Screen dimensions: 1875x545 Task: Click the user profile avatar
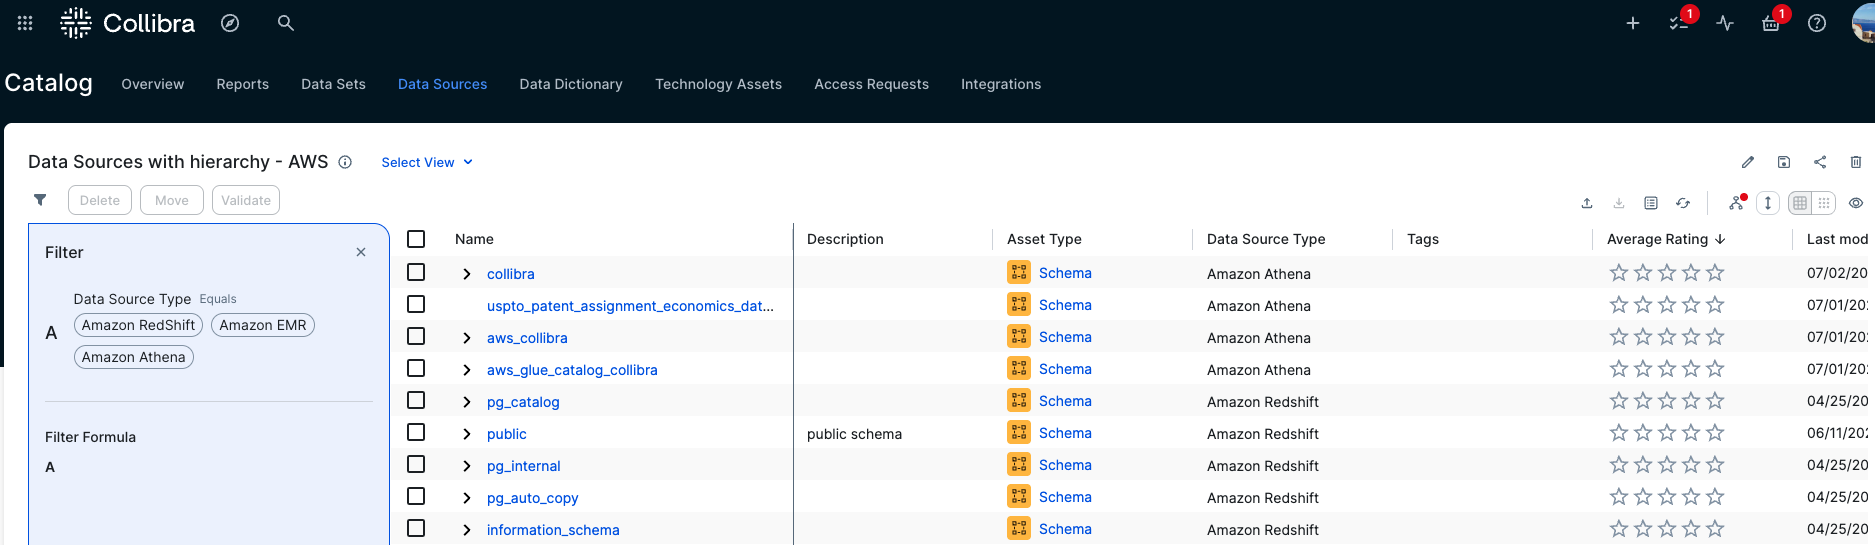tap(1863, 23)
